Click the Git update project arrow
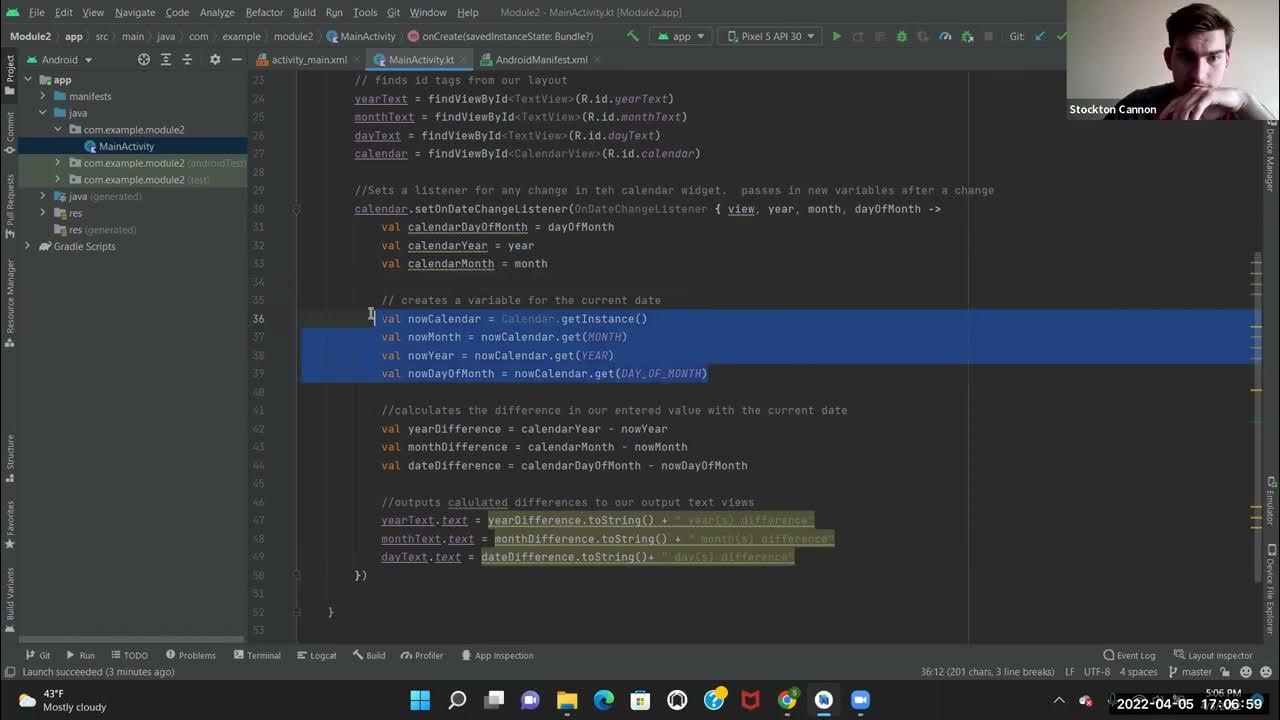 click(1040, 36)
